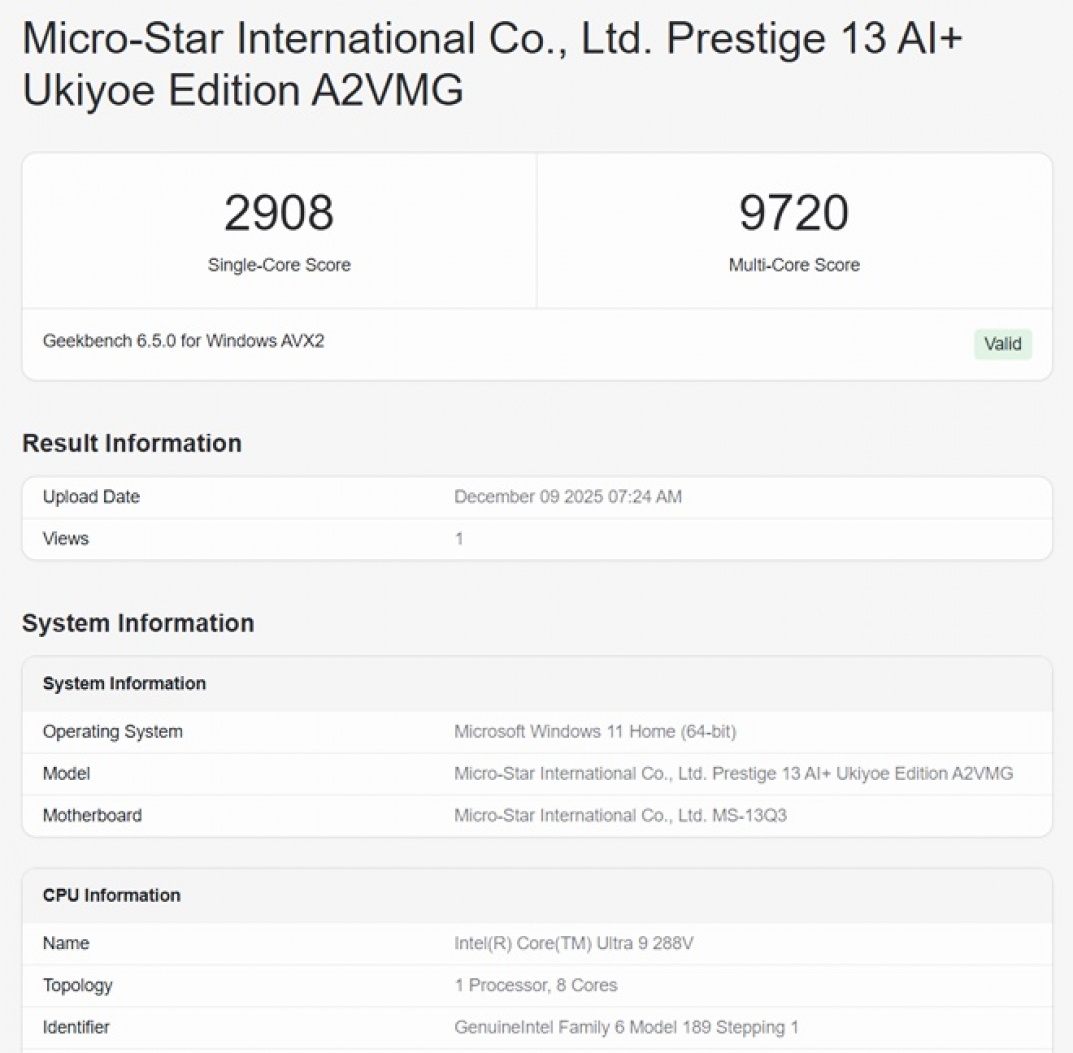
Task: Click the GenuineIntel Family 6 identifier value
Action: [626, 1028]
